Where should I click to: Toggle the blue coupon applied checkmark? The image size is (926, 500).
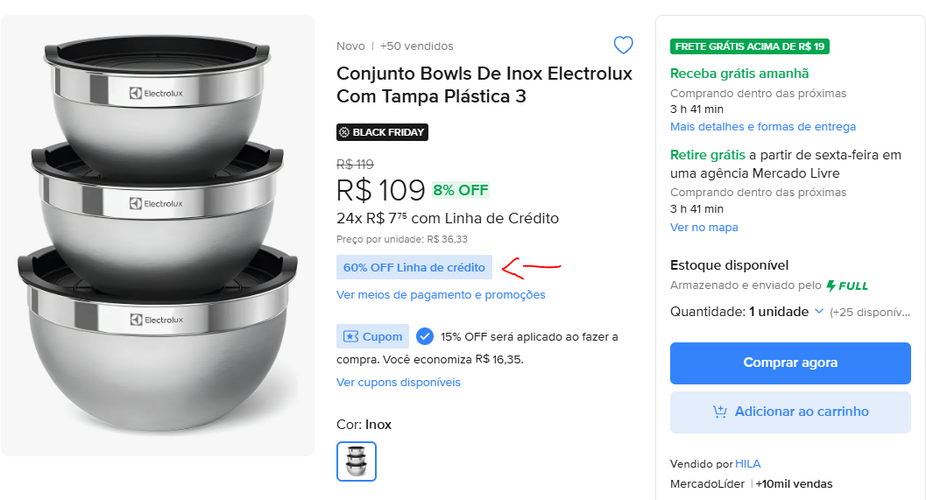[425, 336]
